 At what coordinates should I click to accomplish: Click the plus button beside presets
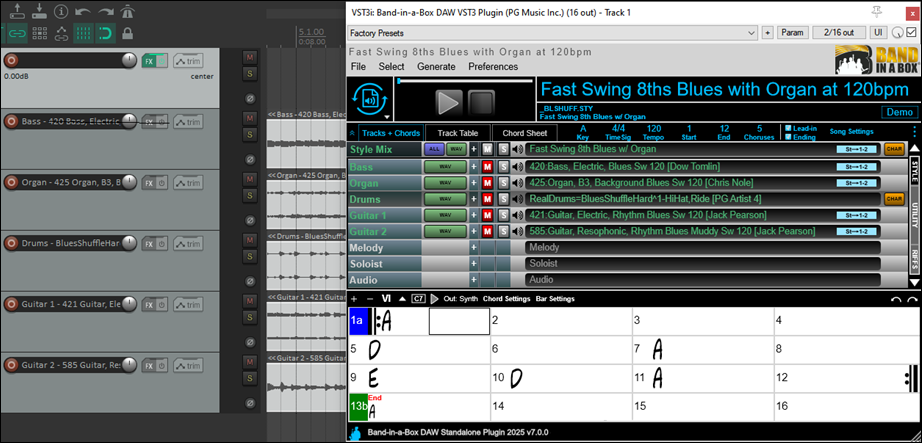767,33
